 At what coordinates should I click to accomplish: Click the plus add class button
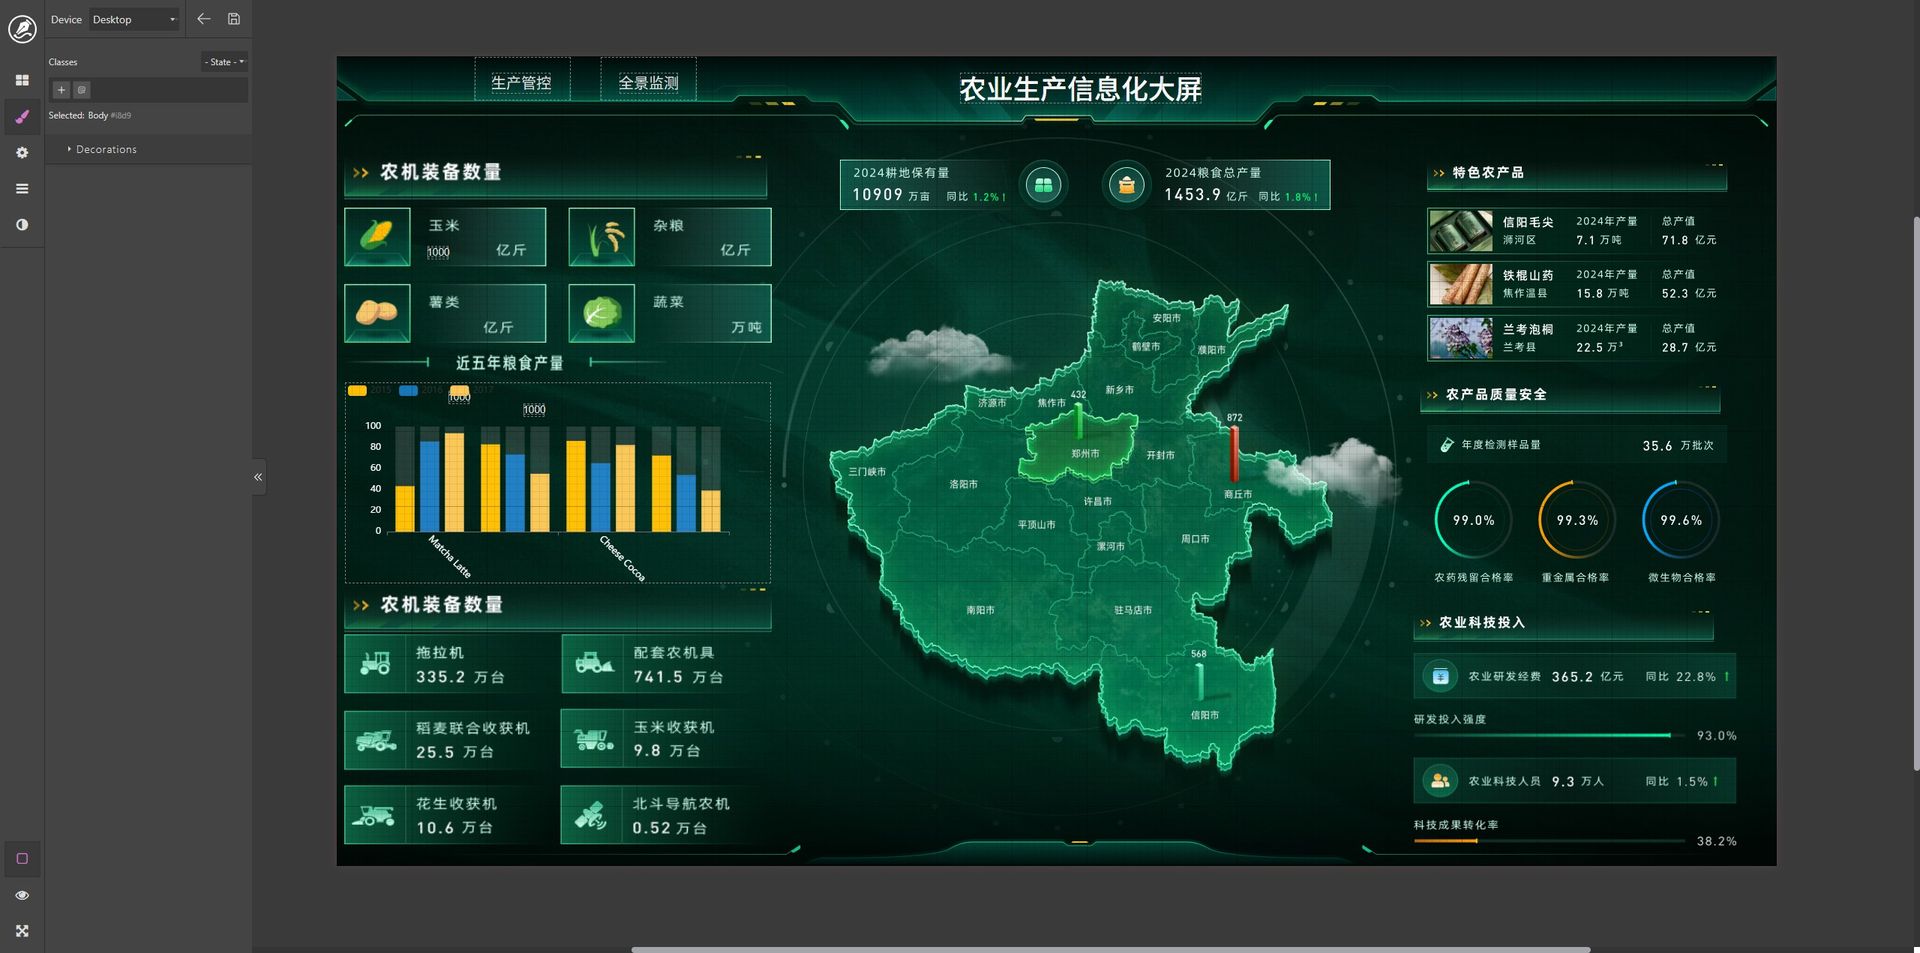point(61,90)
